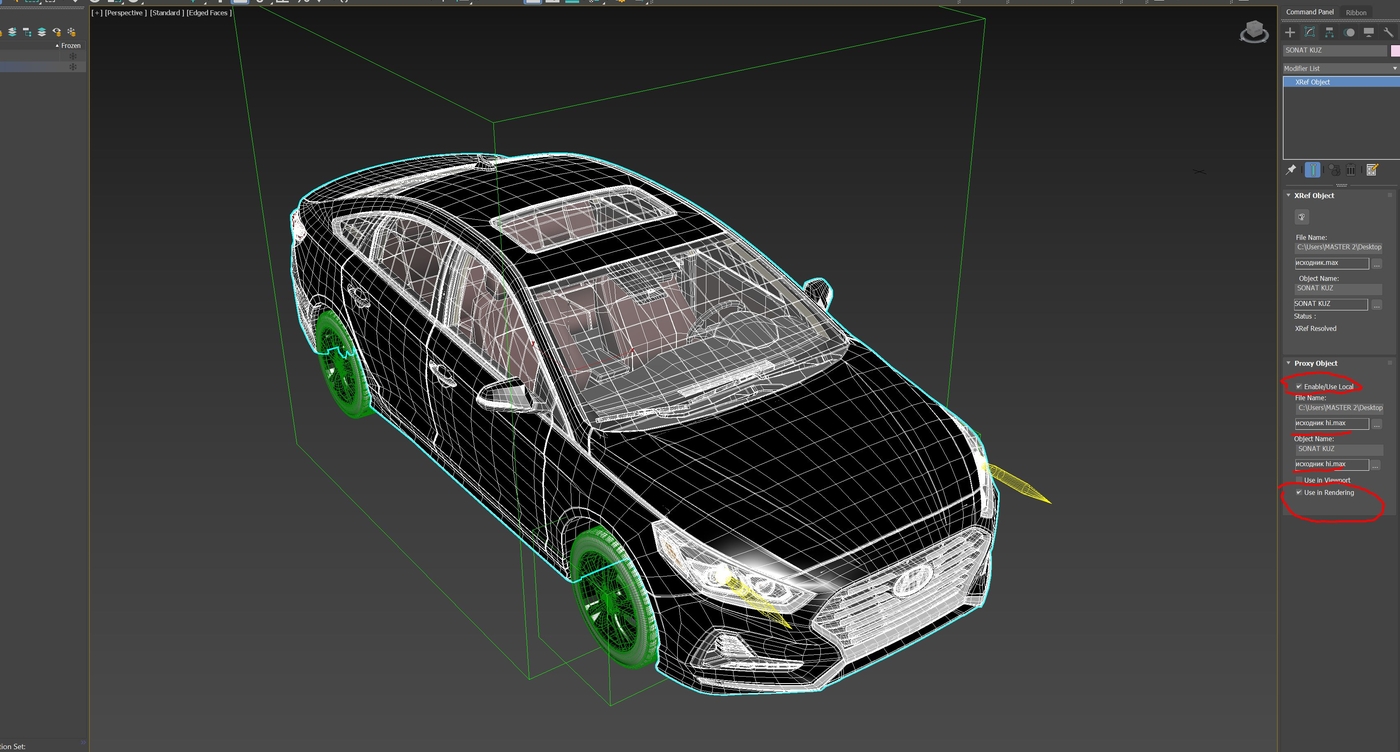Switch to the Modify panel icon
Screen dimensions: 1400x752
pyautogui.click(x=1309, y=32)
